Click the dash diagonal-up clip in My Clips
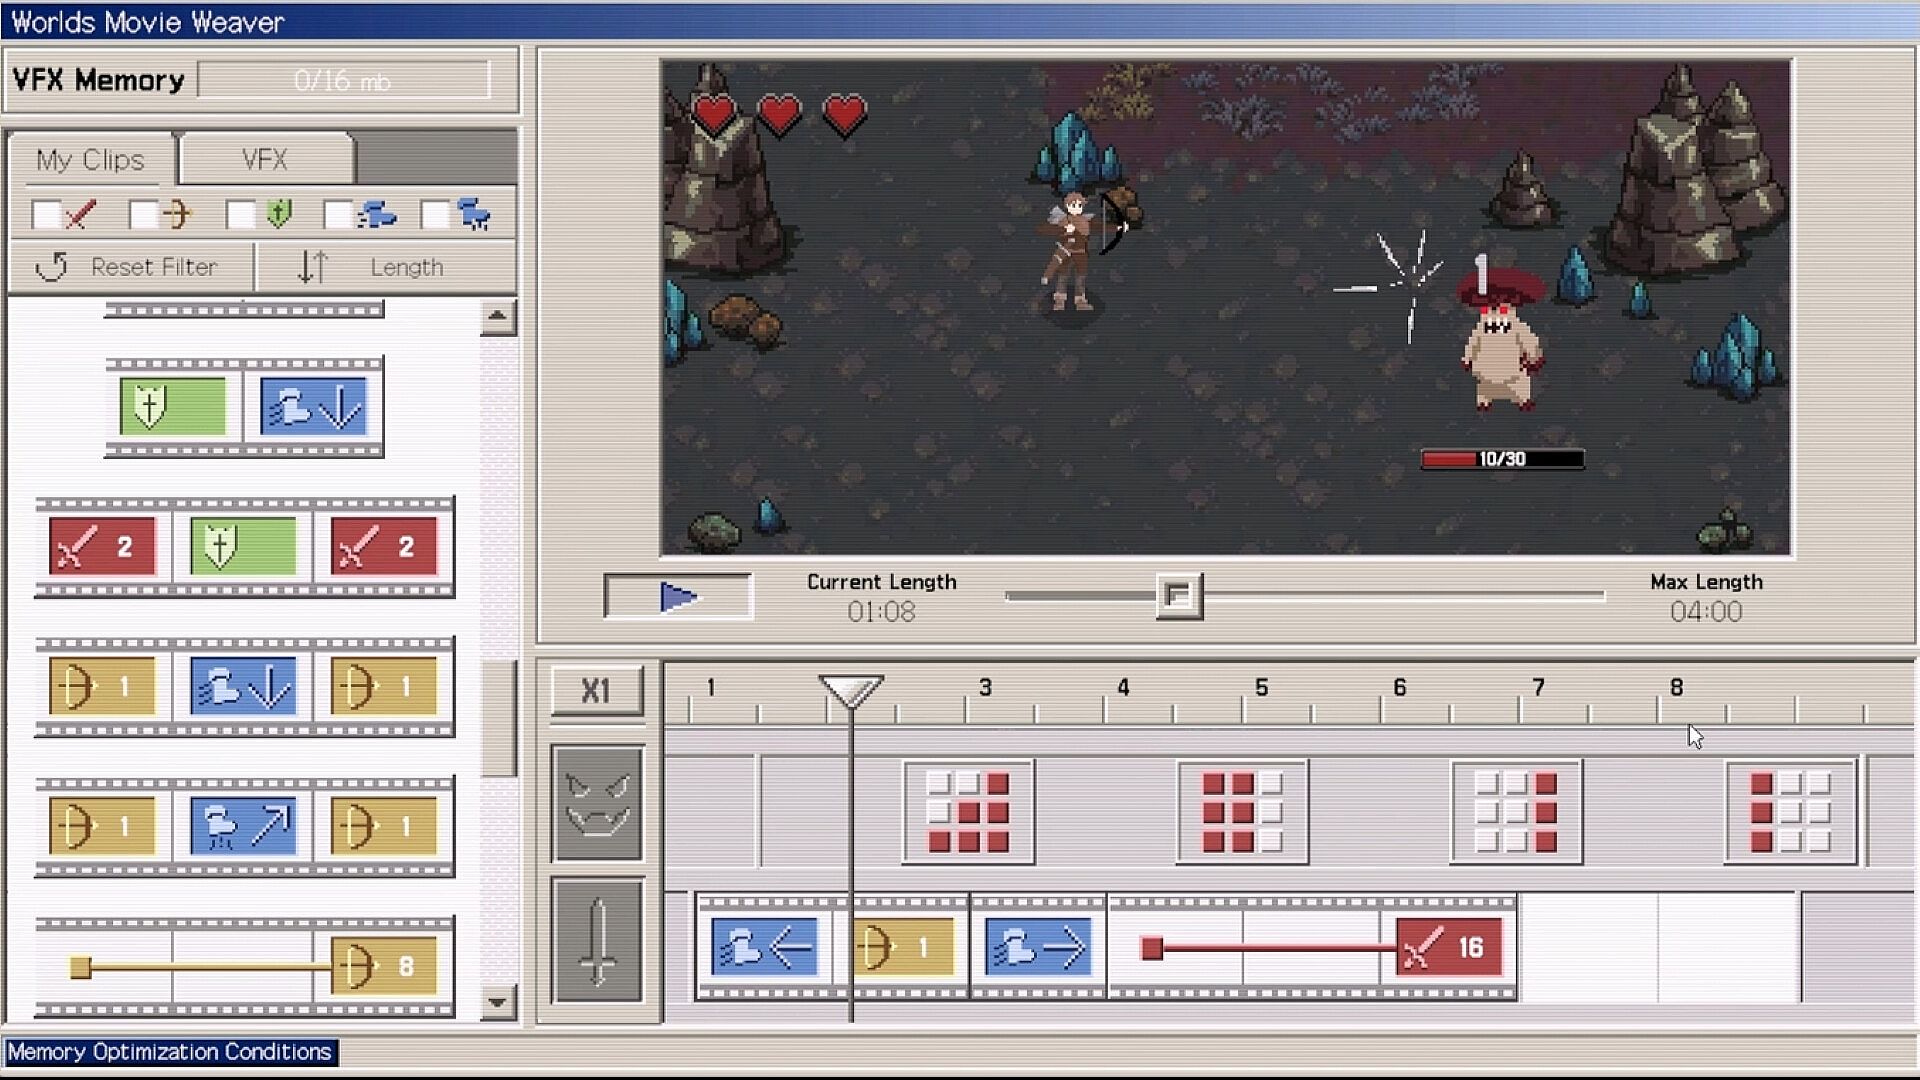The height and width of the screenshot is (1080, 1920). tap(243, 826)
